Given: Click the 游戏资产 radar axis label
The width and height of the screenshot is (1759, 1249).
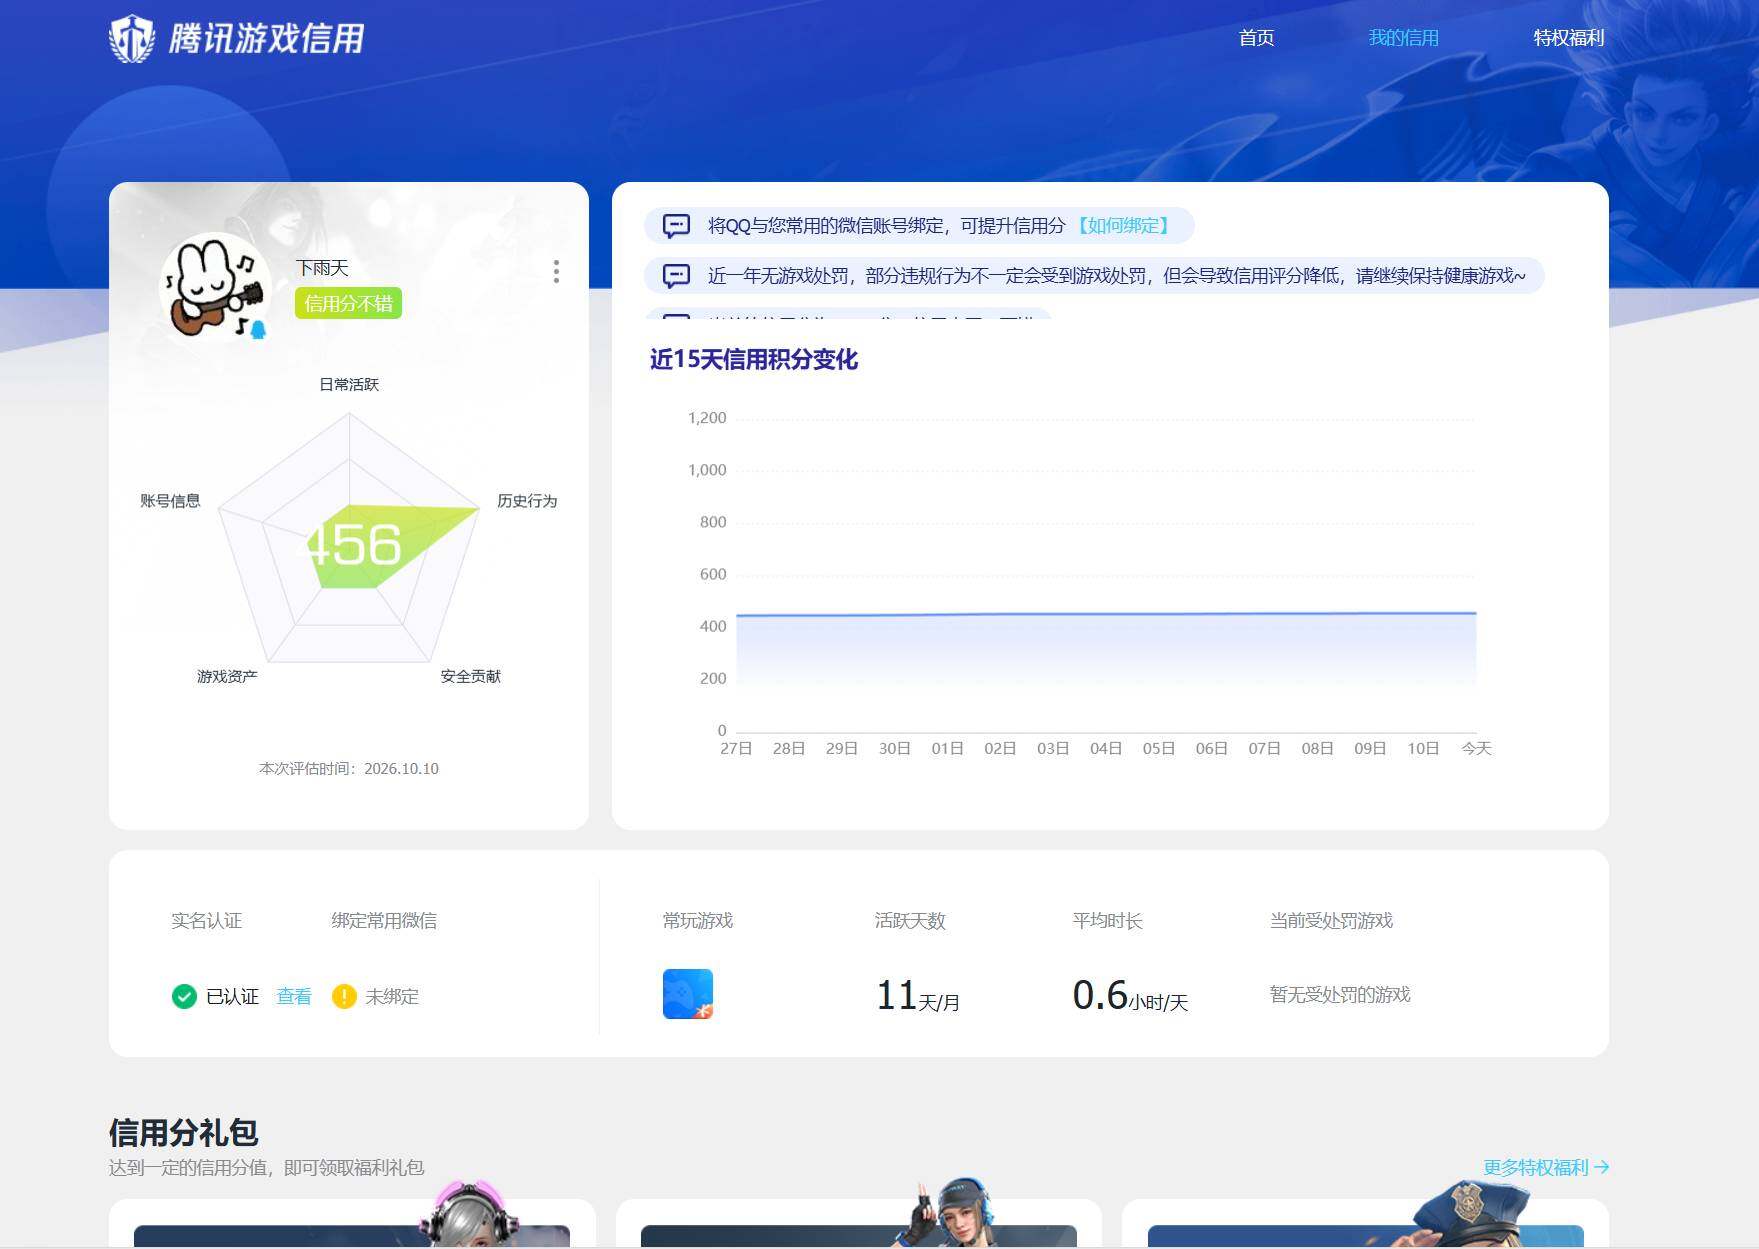Looking at the screenshot, I should click(x=227, y=677).
